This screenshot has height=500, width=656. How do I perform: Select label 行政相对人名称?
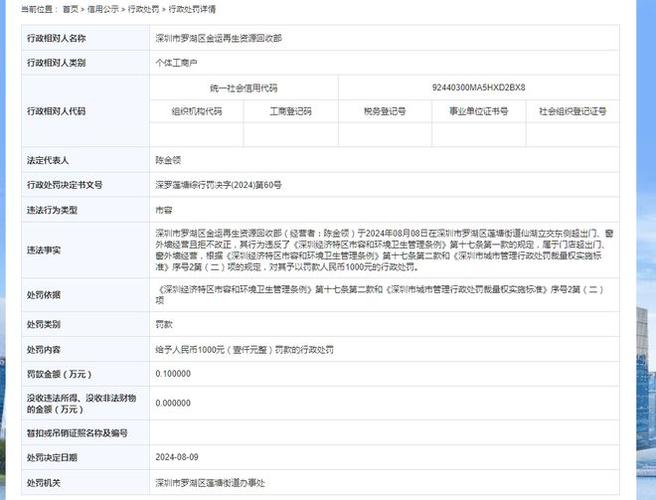(56, 38)
